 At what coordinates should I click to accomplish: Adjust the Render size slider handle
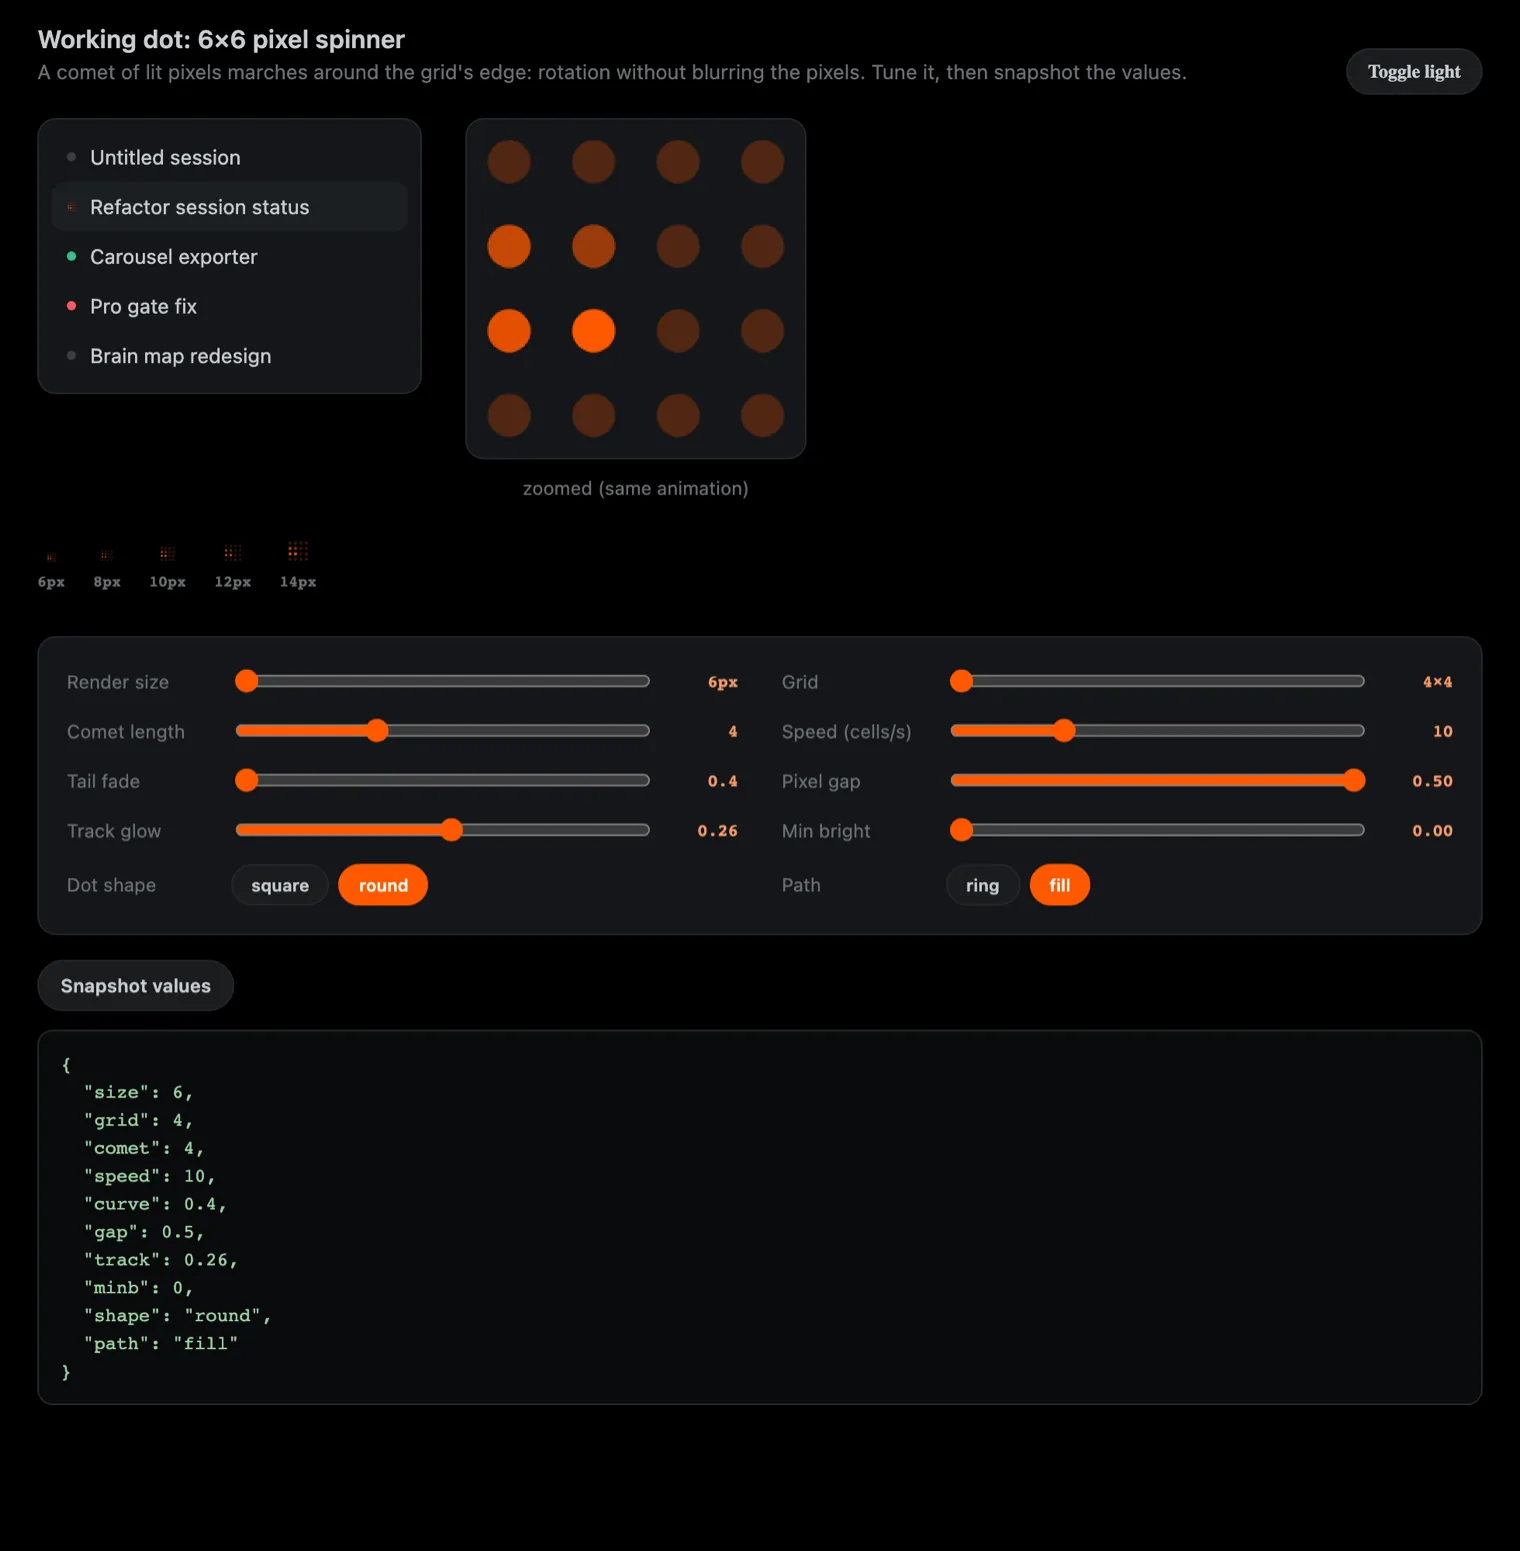point(246,681)
